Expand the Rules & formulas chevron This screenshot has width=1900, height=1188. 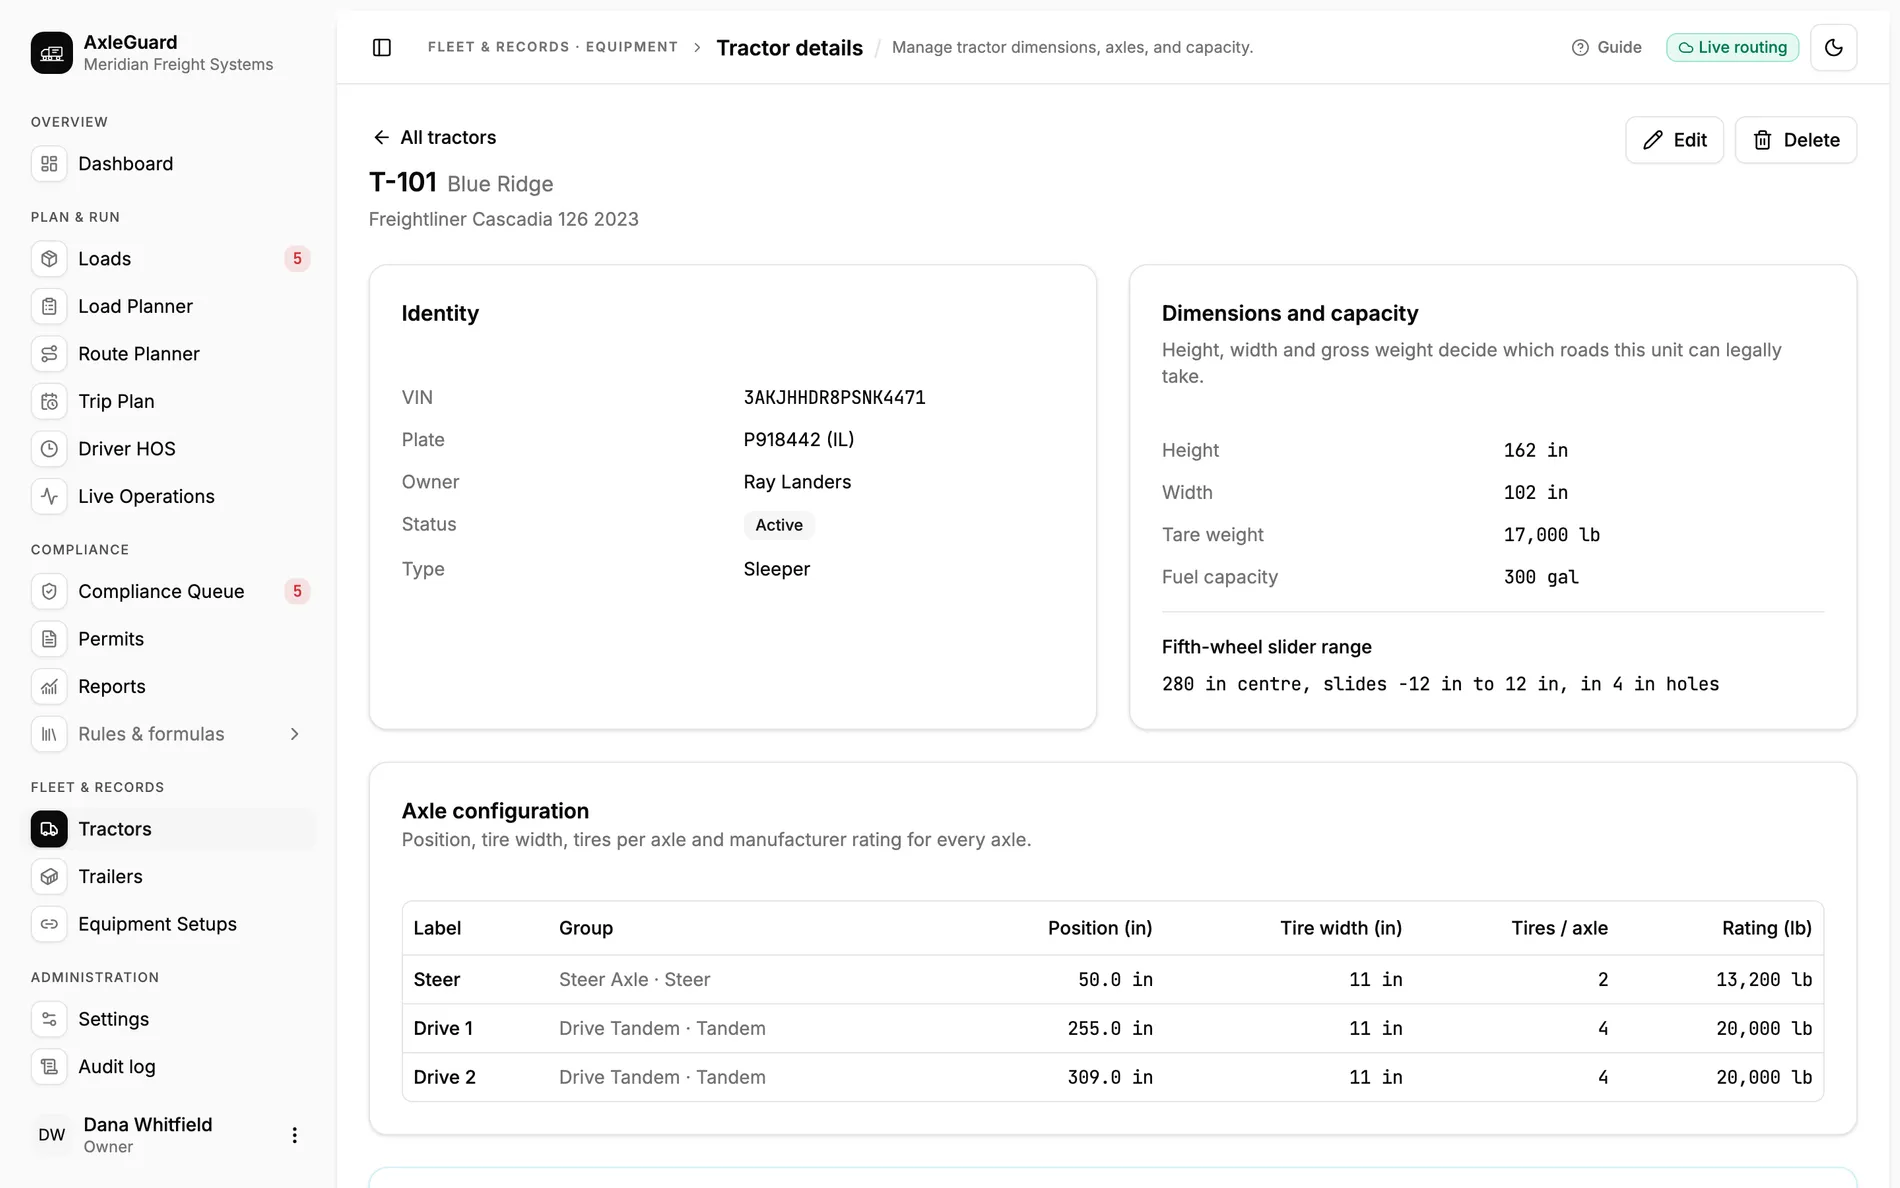coord(294,734)
